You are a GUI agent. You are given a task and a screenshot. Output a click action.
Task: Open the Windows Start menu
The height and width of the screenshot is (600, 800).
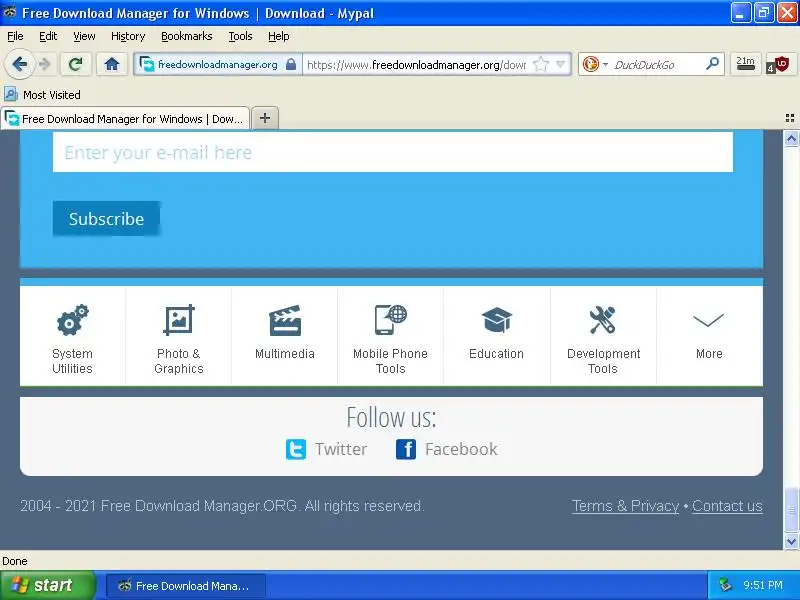coord(47,585)
